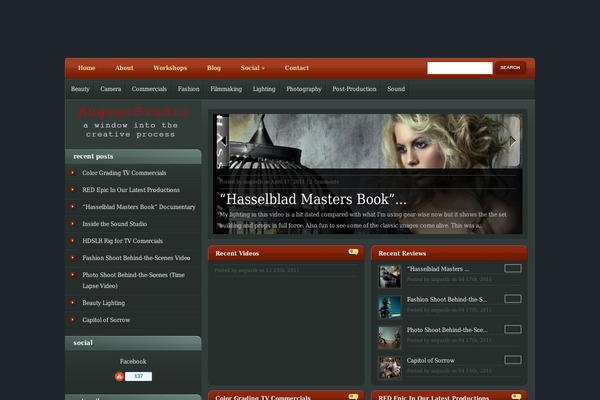The height and width of the screenshot is (400, 600).
Task: Open Hasselblad Masters review title
Action: pyautogui.click(x=438, y=269)
